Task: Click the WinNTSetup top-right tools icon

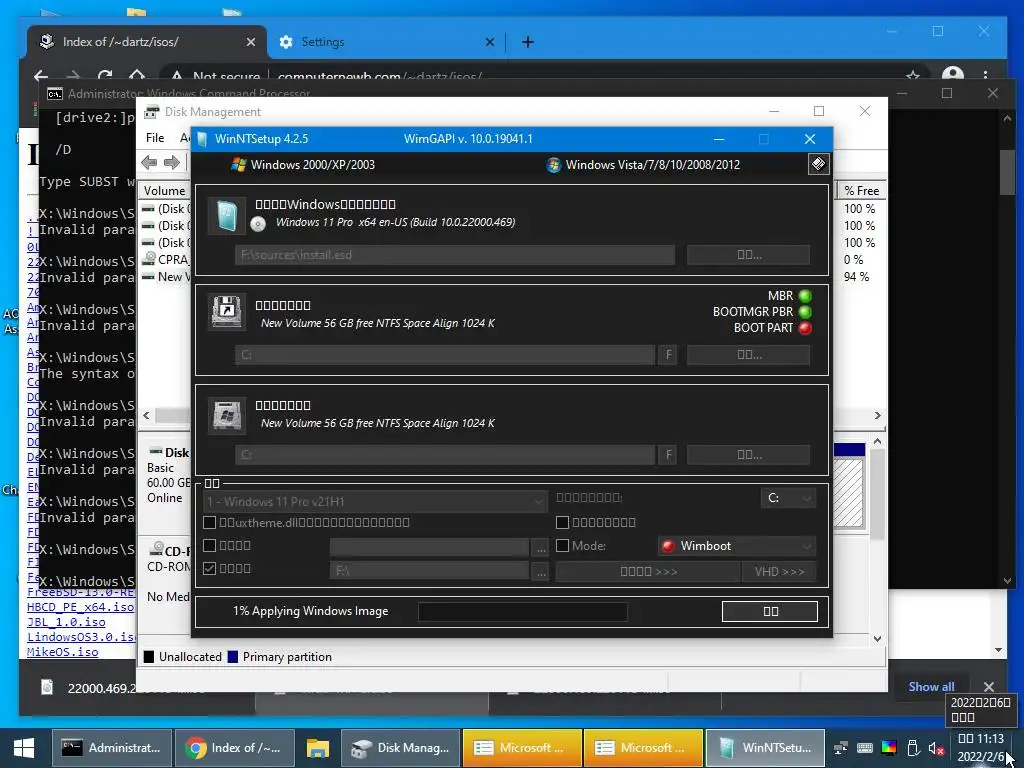Action: click(x=818, y=164)
